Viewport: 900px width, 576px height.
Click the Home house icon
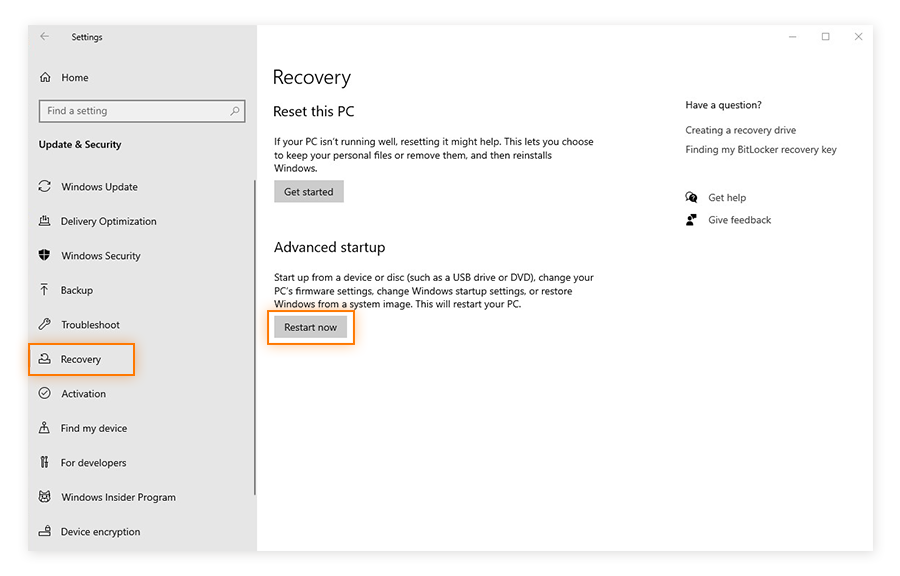coord(46,77)
